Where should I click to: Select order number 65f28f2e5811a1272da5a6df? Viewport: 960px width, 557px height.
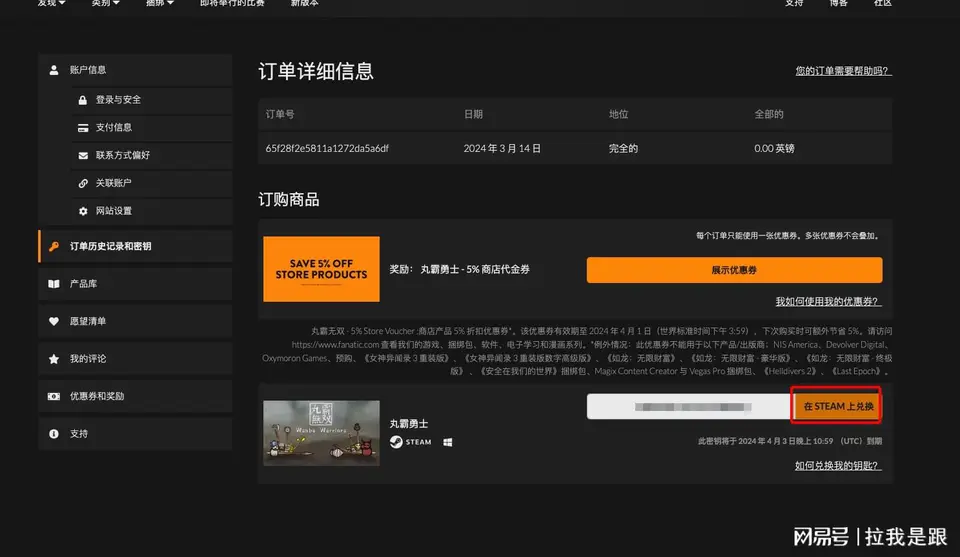click(x=327, y=148)
